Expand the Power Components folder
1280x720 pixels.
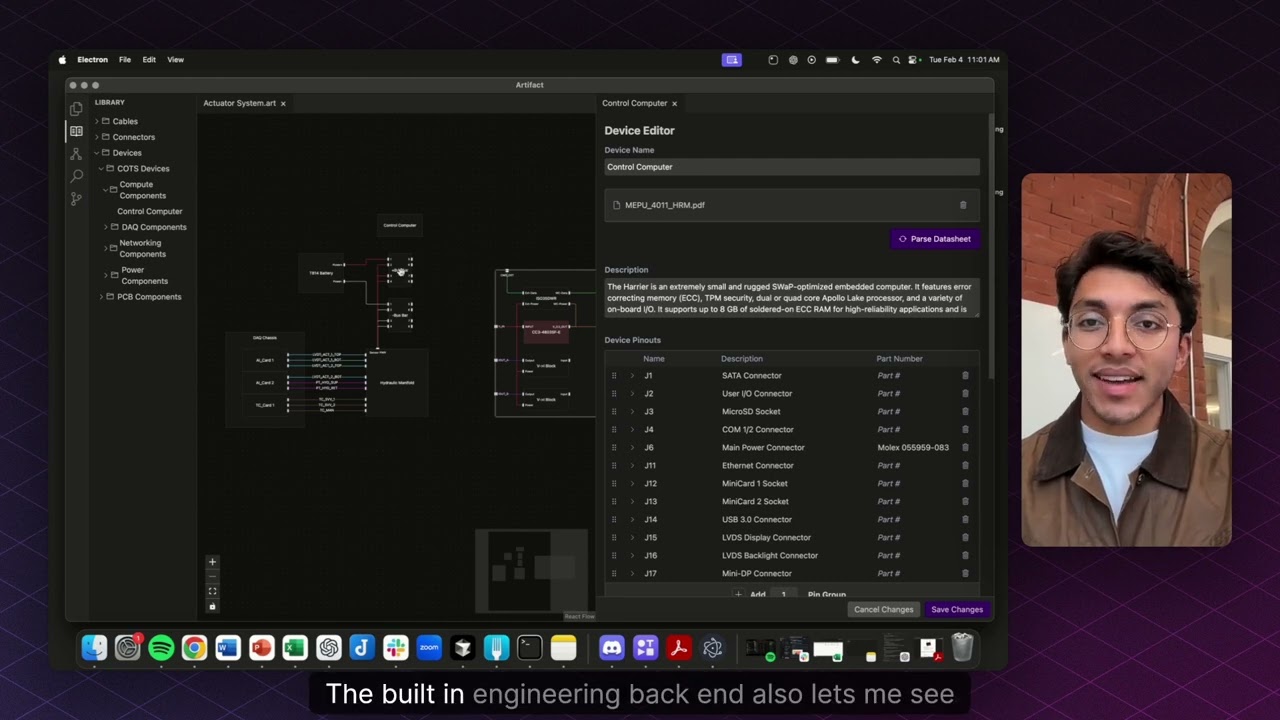105,275
